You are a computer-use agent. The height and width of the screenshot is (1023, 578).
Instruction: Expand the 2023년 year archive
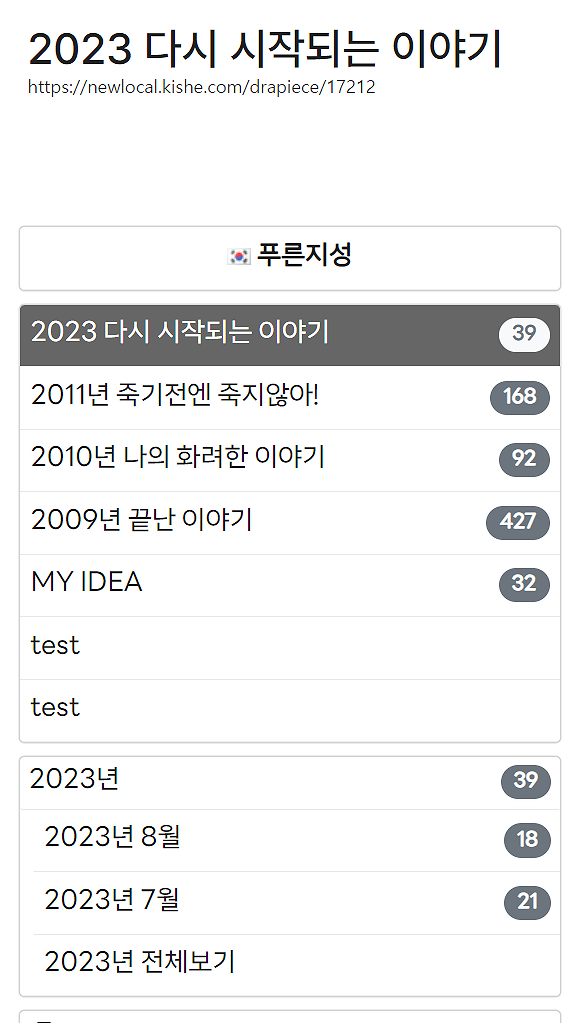[x=290, y=782]
